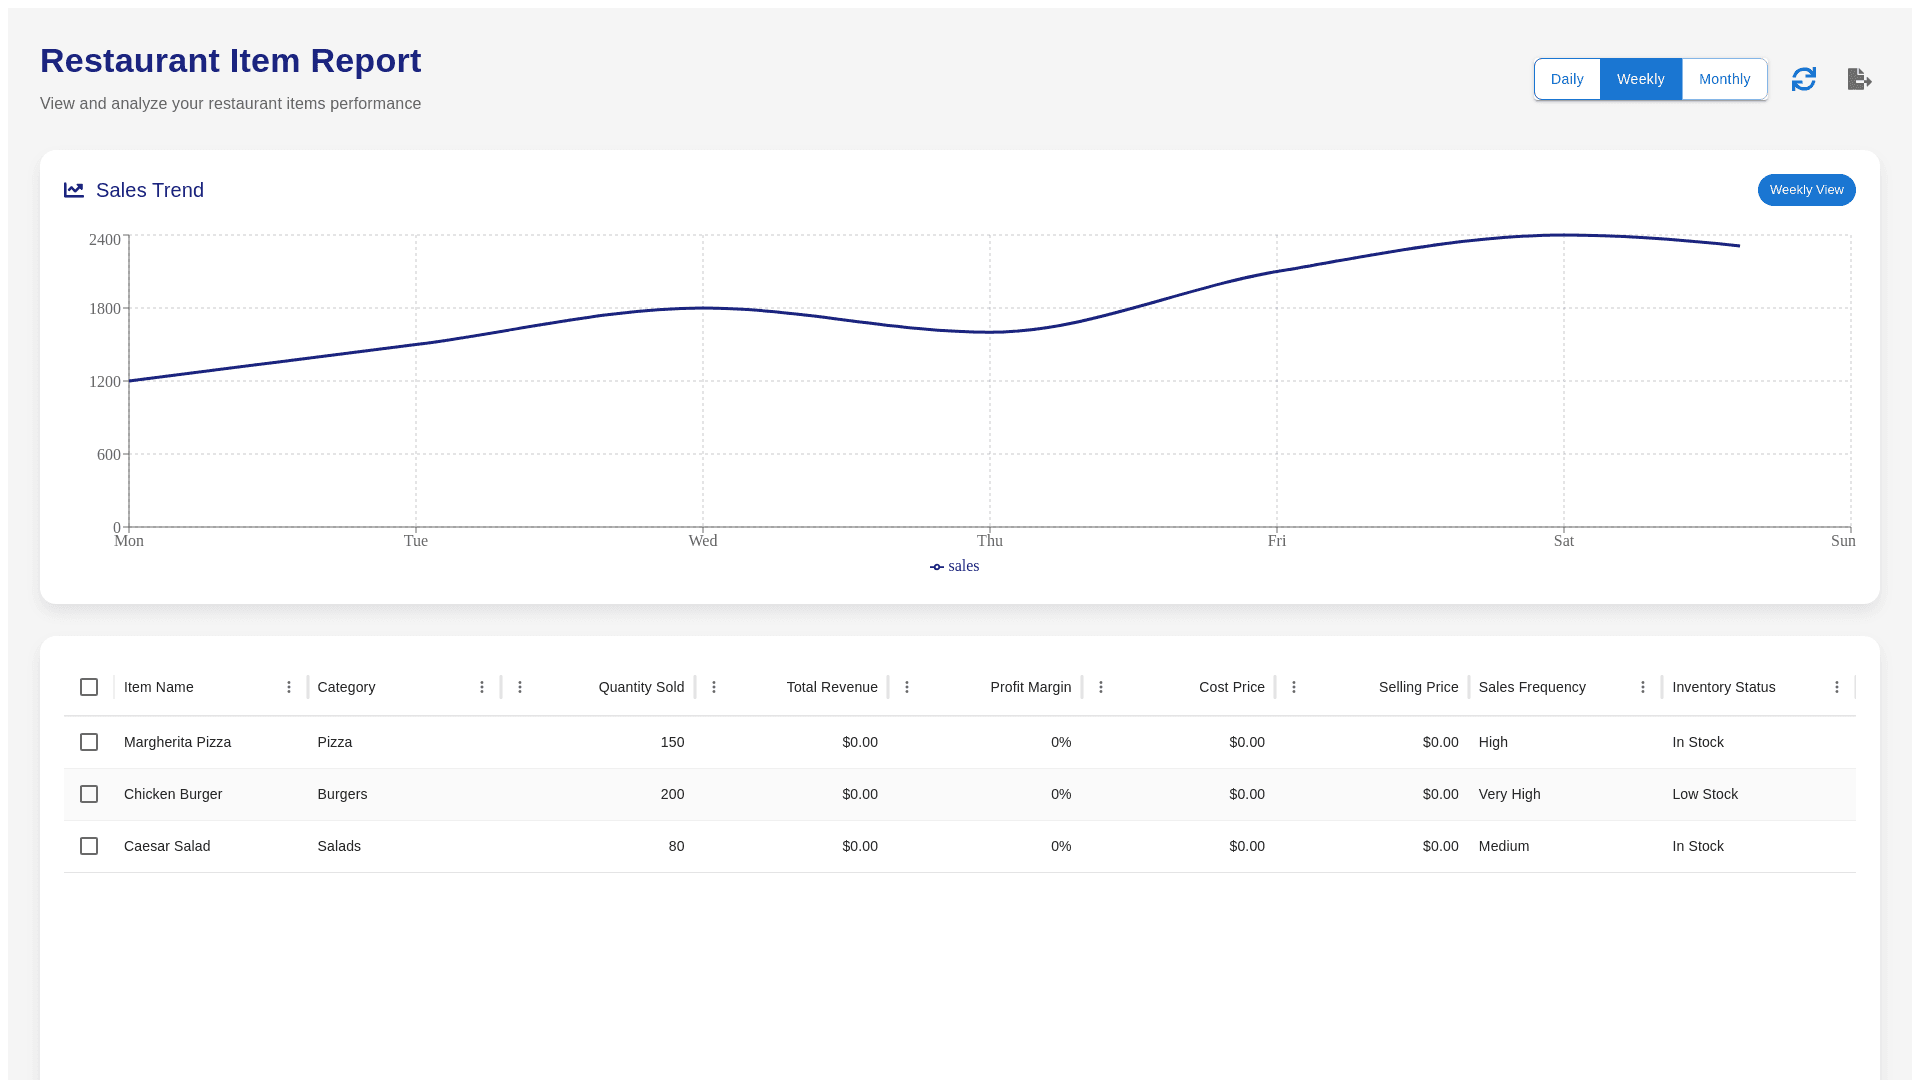Click the Sales Trend chart icon
Image resolution: width=1920 pixels, height=1080 pixels.
pos(74,190)
